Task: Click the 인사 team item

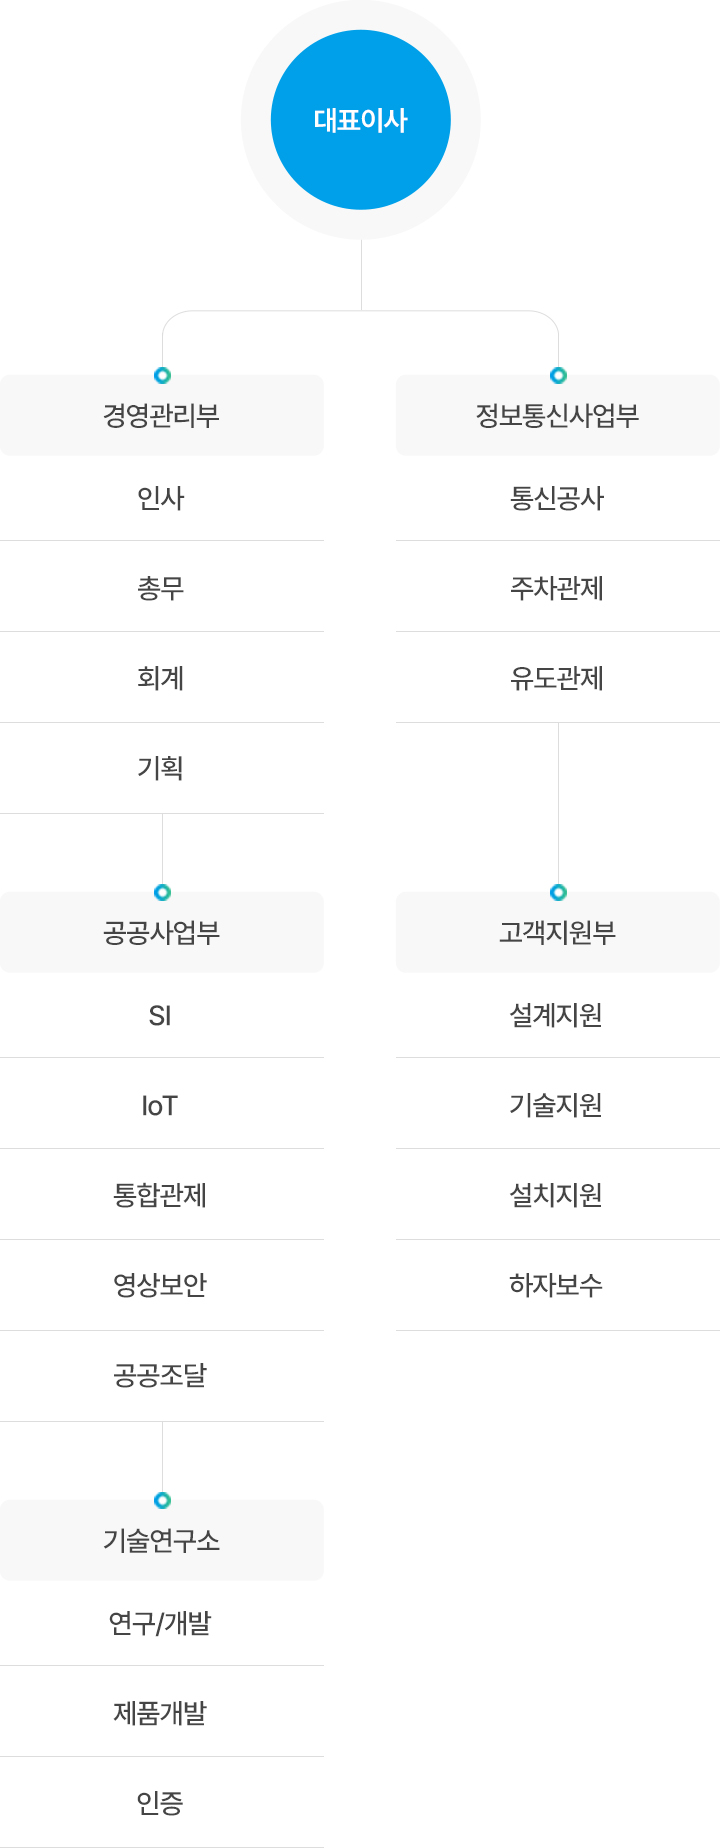Action: click(x=162, y=498)
